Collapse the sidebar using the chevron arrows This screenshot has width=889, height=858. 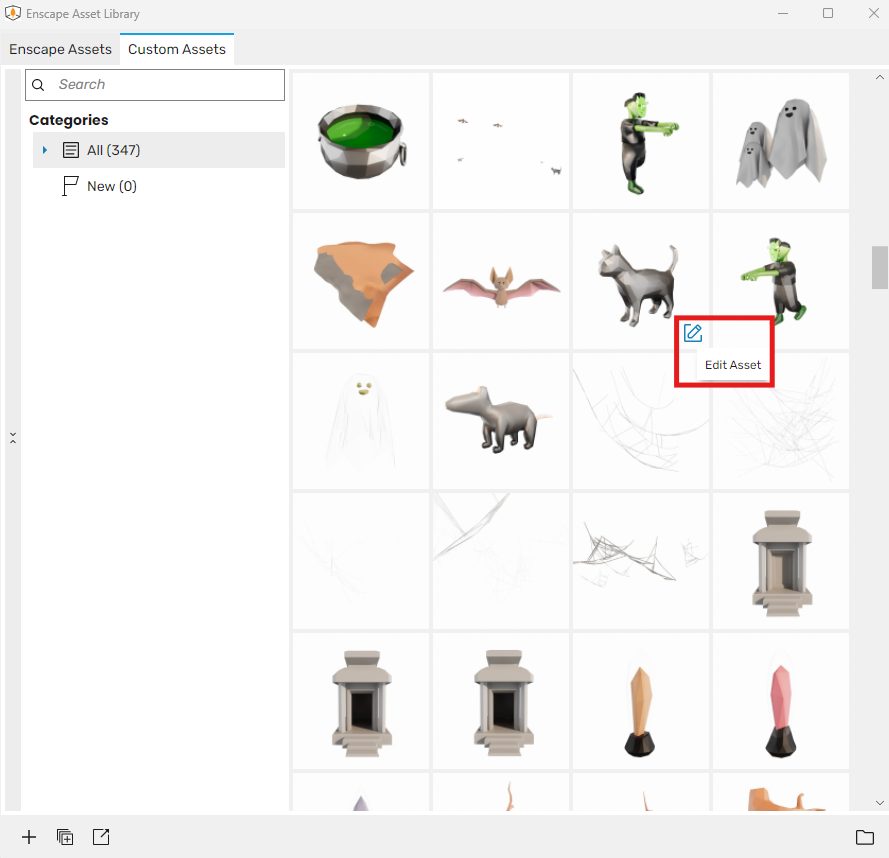click(13, 437)
